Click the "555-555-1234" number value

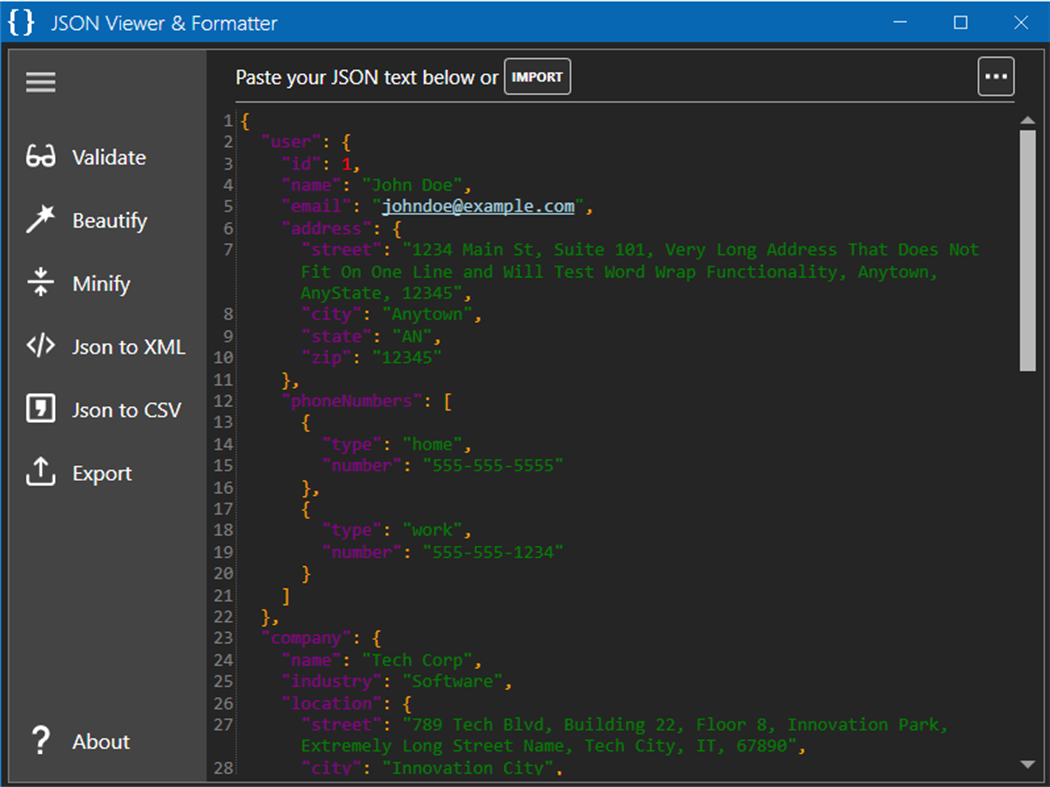pos(493,552)
